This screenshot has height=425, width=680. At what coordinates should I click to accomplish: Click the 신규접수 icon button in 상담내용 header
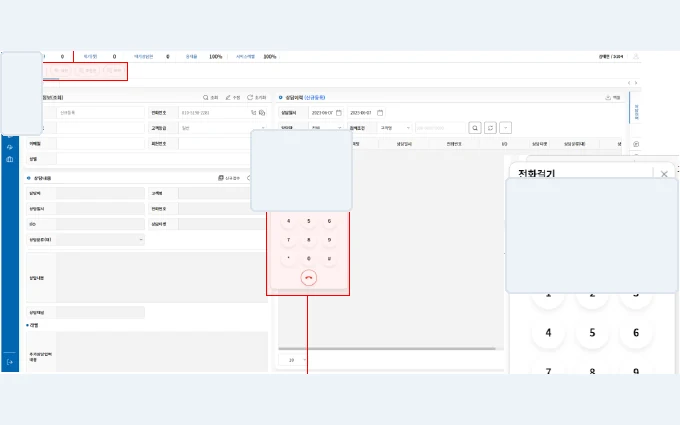229,178
